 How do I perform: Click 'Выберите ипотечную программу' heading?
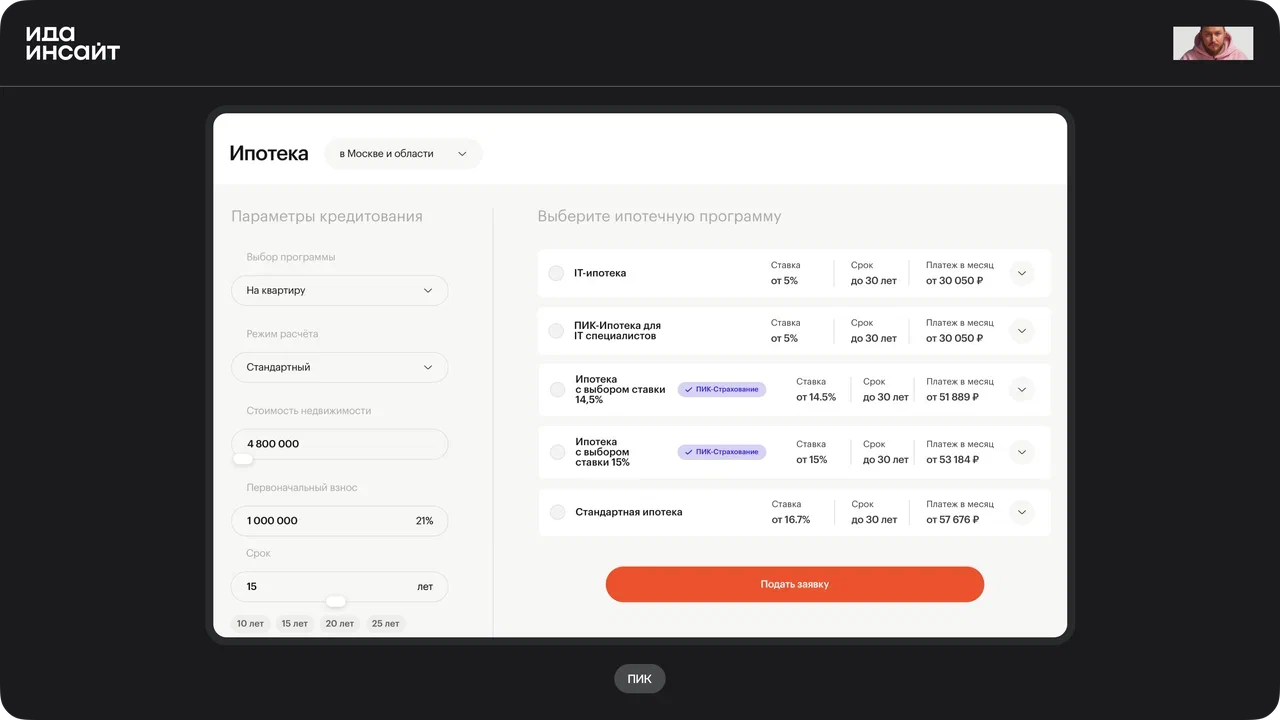pyautogui.click(x=660, y=216)
